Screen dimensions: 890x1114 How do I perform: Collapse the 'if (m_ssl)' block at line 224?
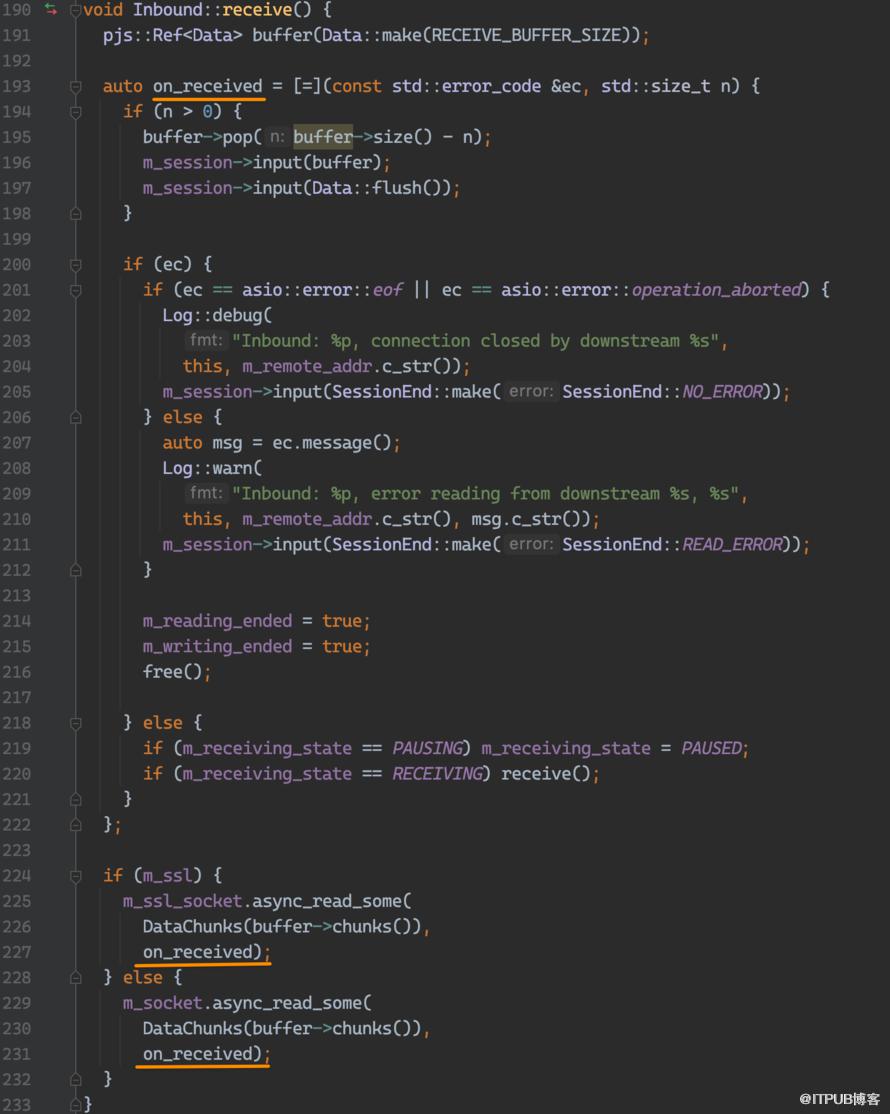pos(75,876)
